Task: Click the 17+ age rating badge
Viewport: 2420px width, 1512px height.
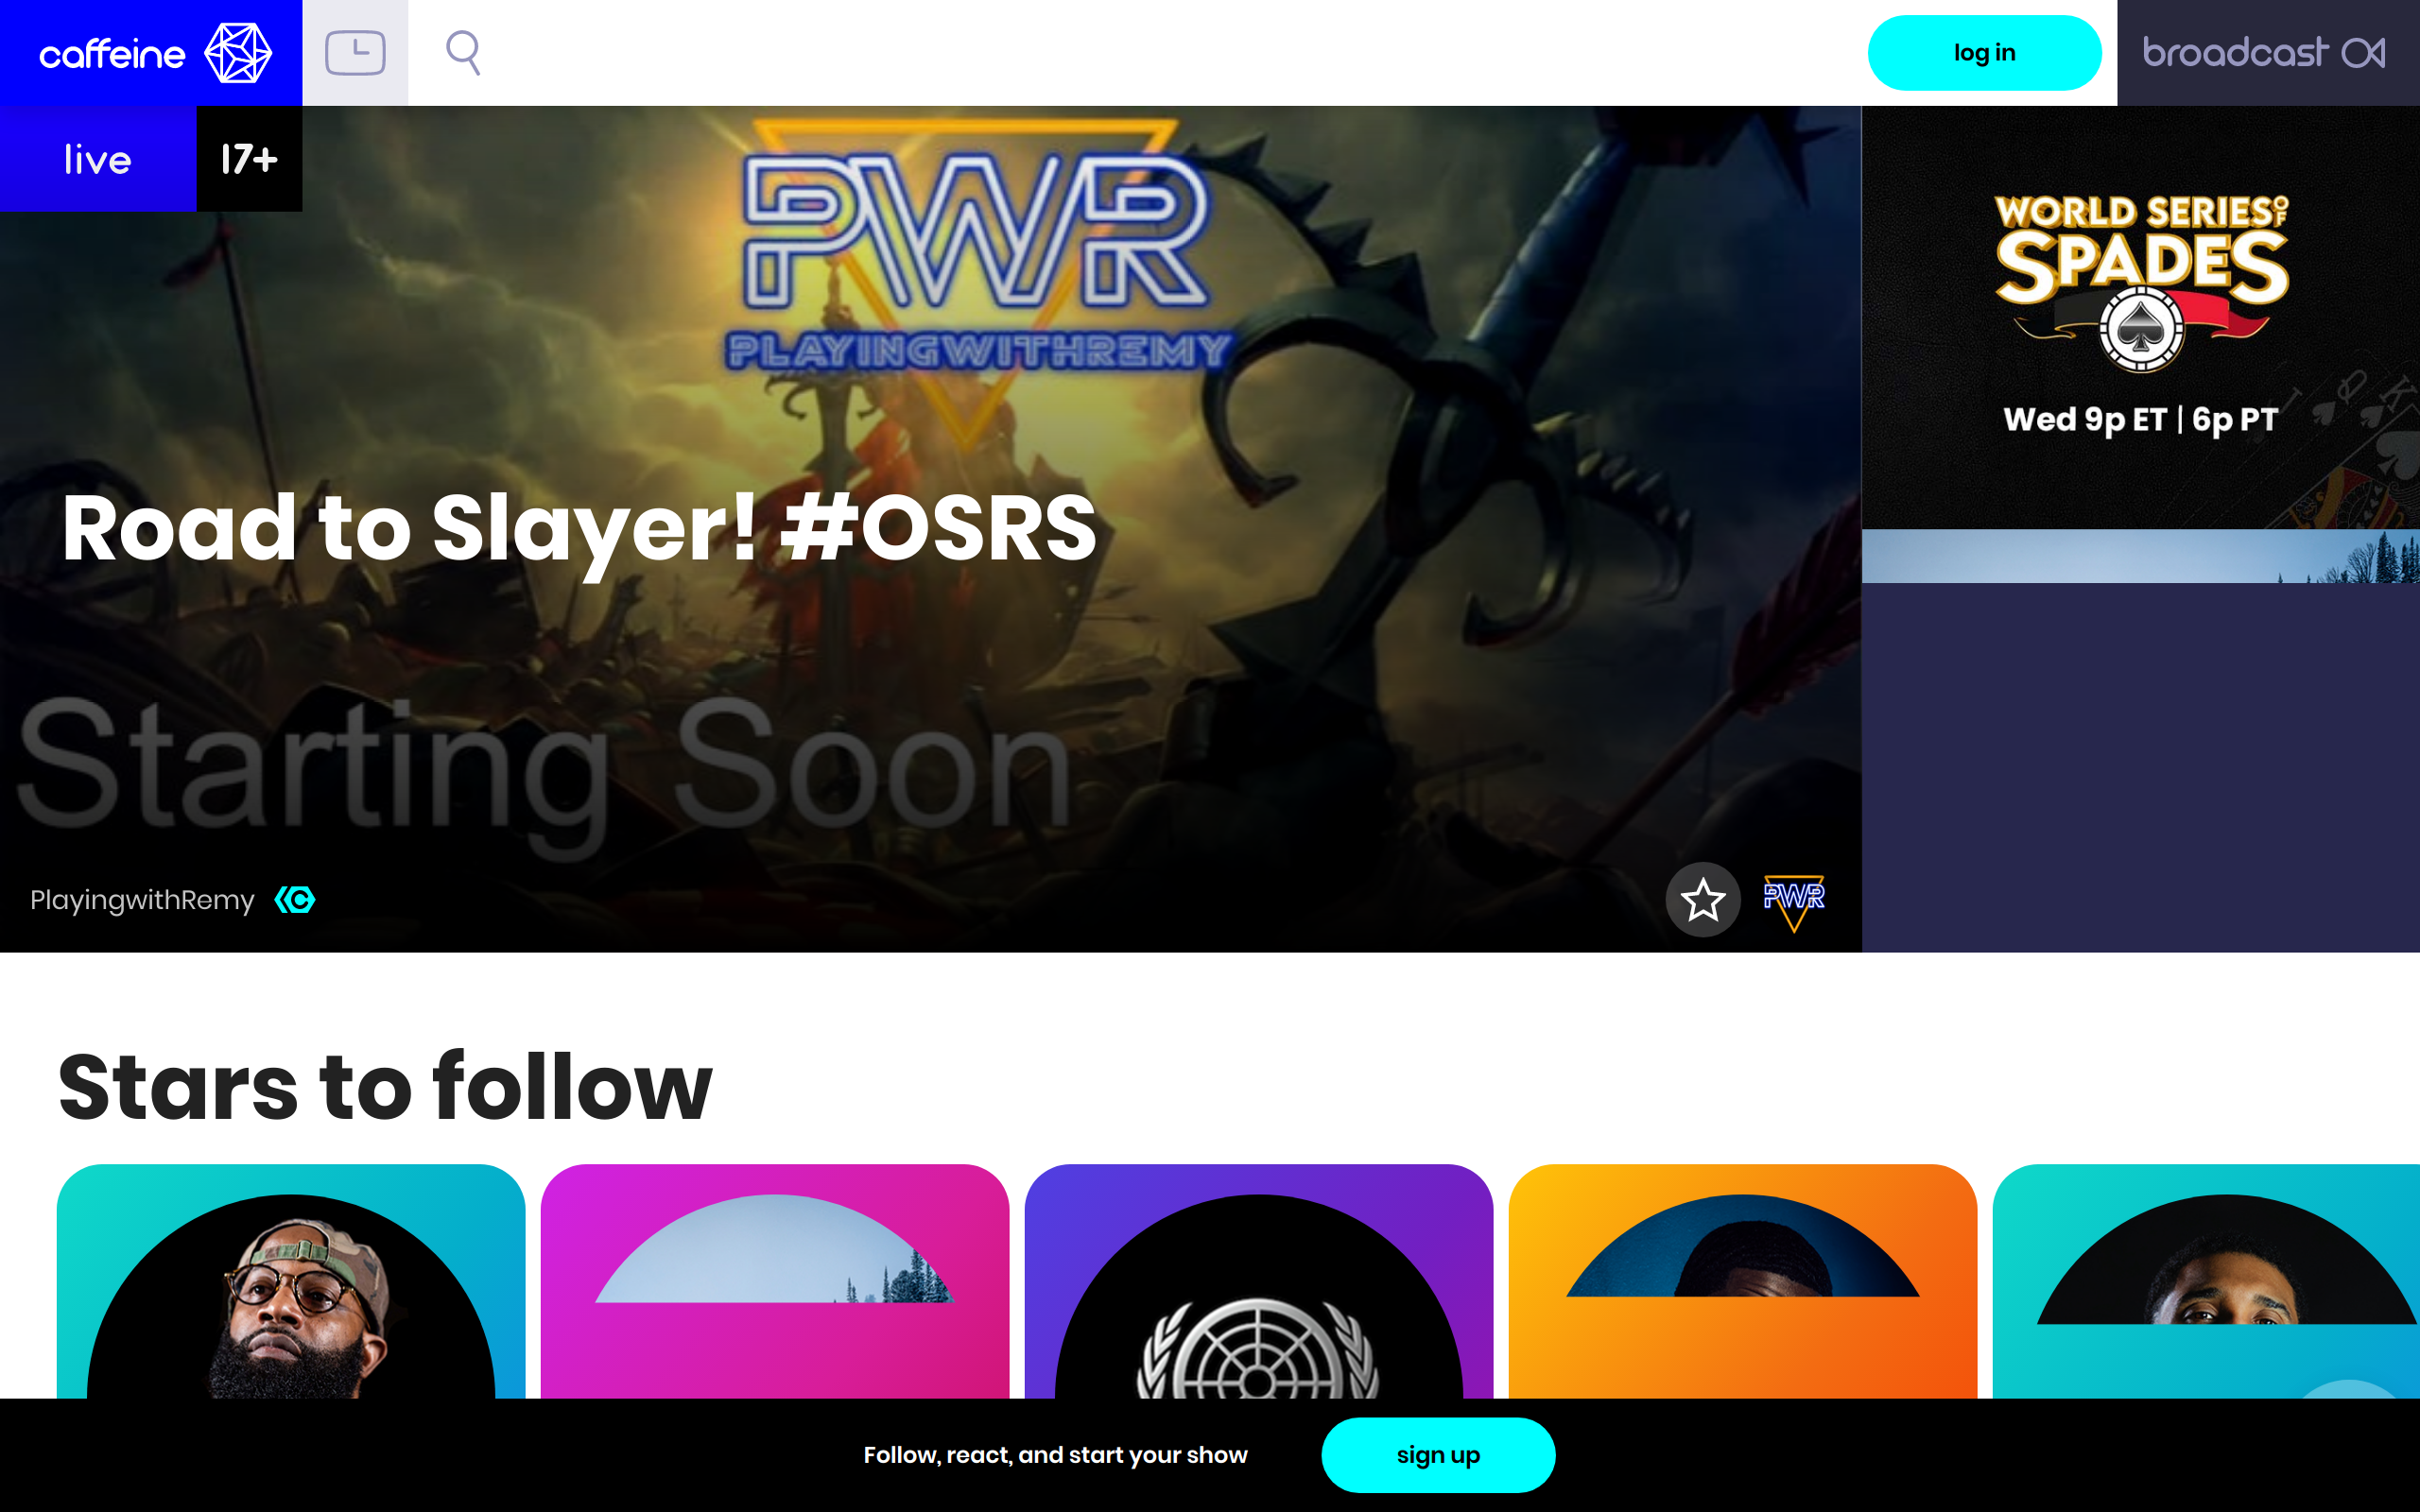Action: 249,159
